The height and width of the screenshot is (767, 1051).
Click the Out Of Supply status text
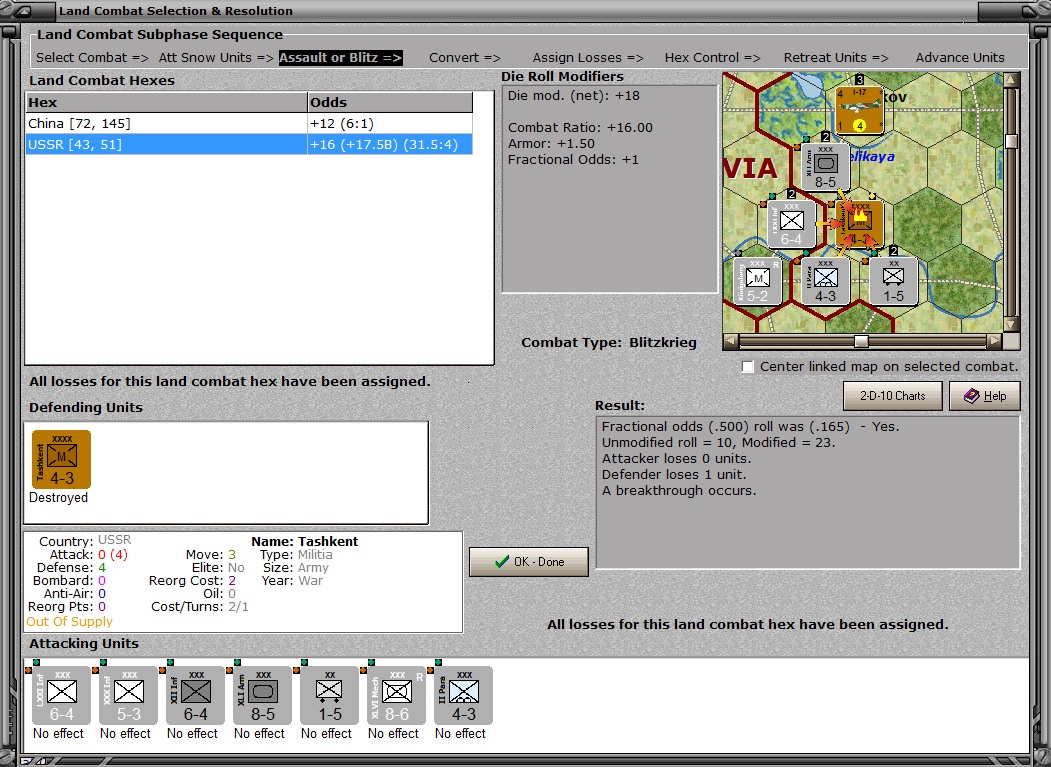tap(69, 622)
